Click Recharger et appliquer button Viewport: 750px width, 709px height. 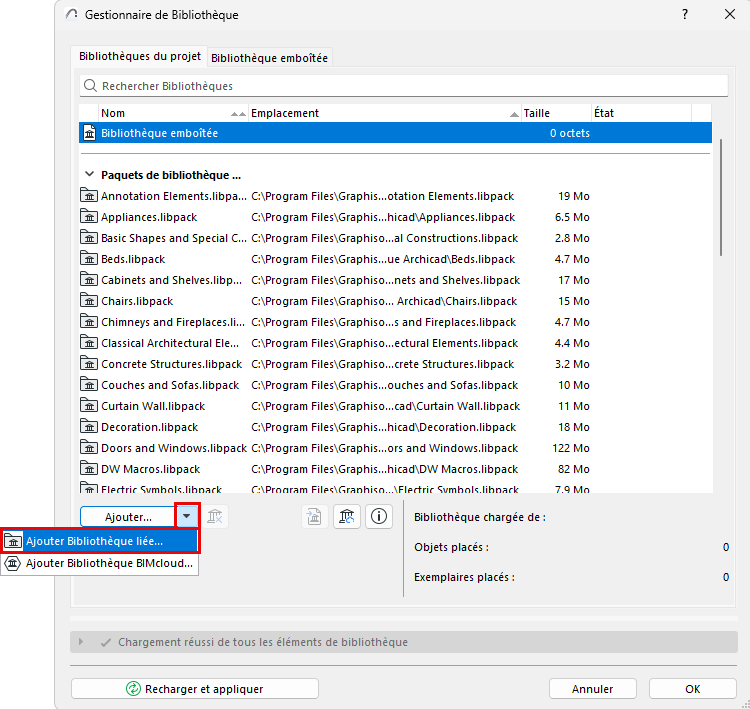click(195, 688)
